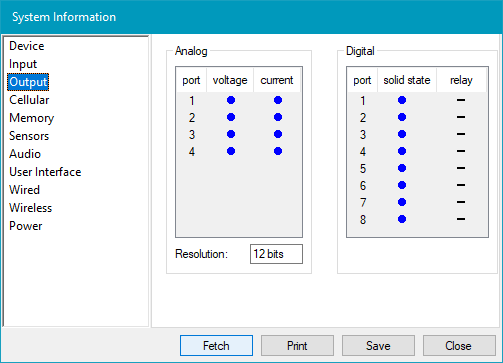Click analog port 1 voltage dot
The height and width of the screenshot is (363, 503).
(231, 100)
